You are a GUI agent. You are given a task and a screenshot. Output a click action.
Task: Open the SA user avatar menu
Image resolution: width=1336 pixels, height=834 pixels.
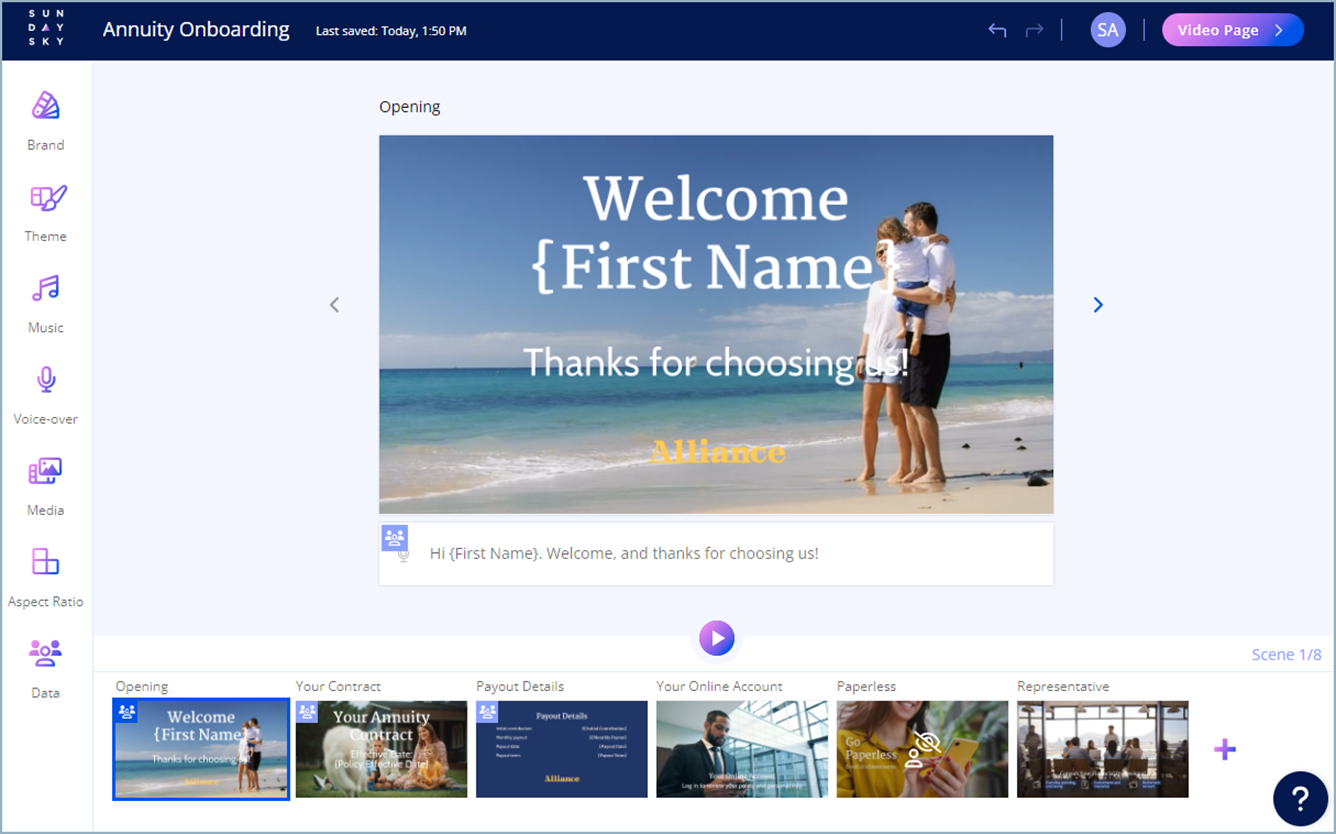[1108, 30]
